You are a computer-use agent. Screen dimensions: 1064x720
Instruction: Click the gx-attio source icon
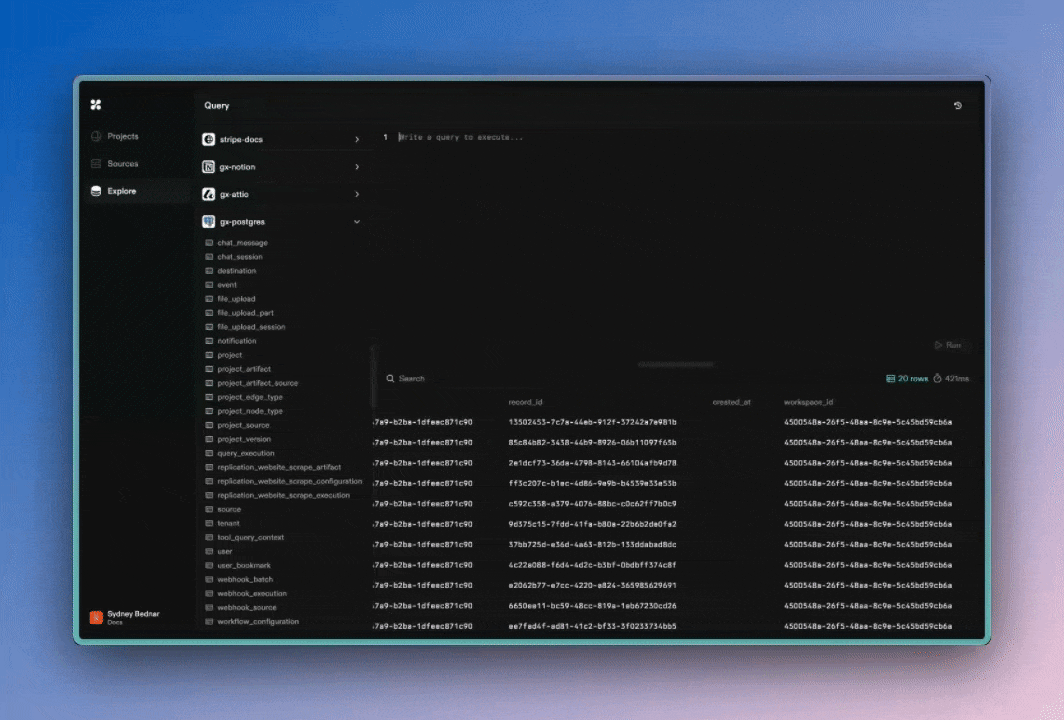208,194
